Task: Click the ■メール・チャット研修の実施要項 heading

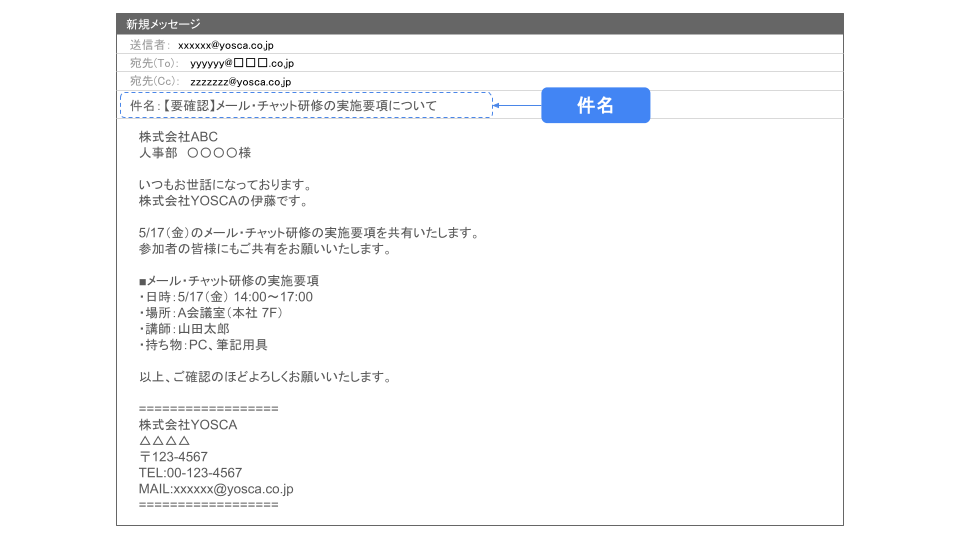Action: click(229, 281)
